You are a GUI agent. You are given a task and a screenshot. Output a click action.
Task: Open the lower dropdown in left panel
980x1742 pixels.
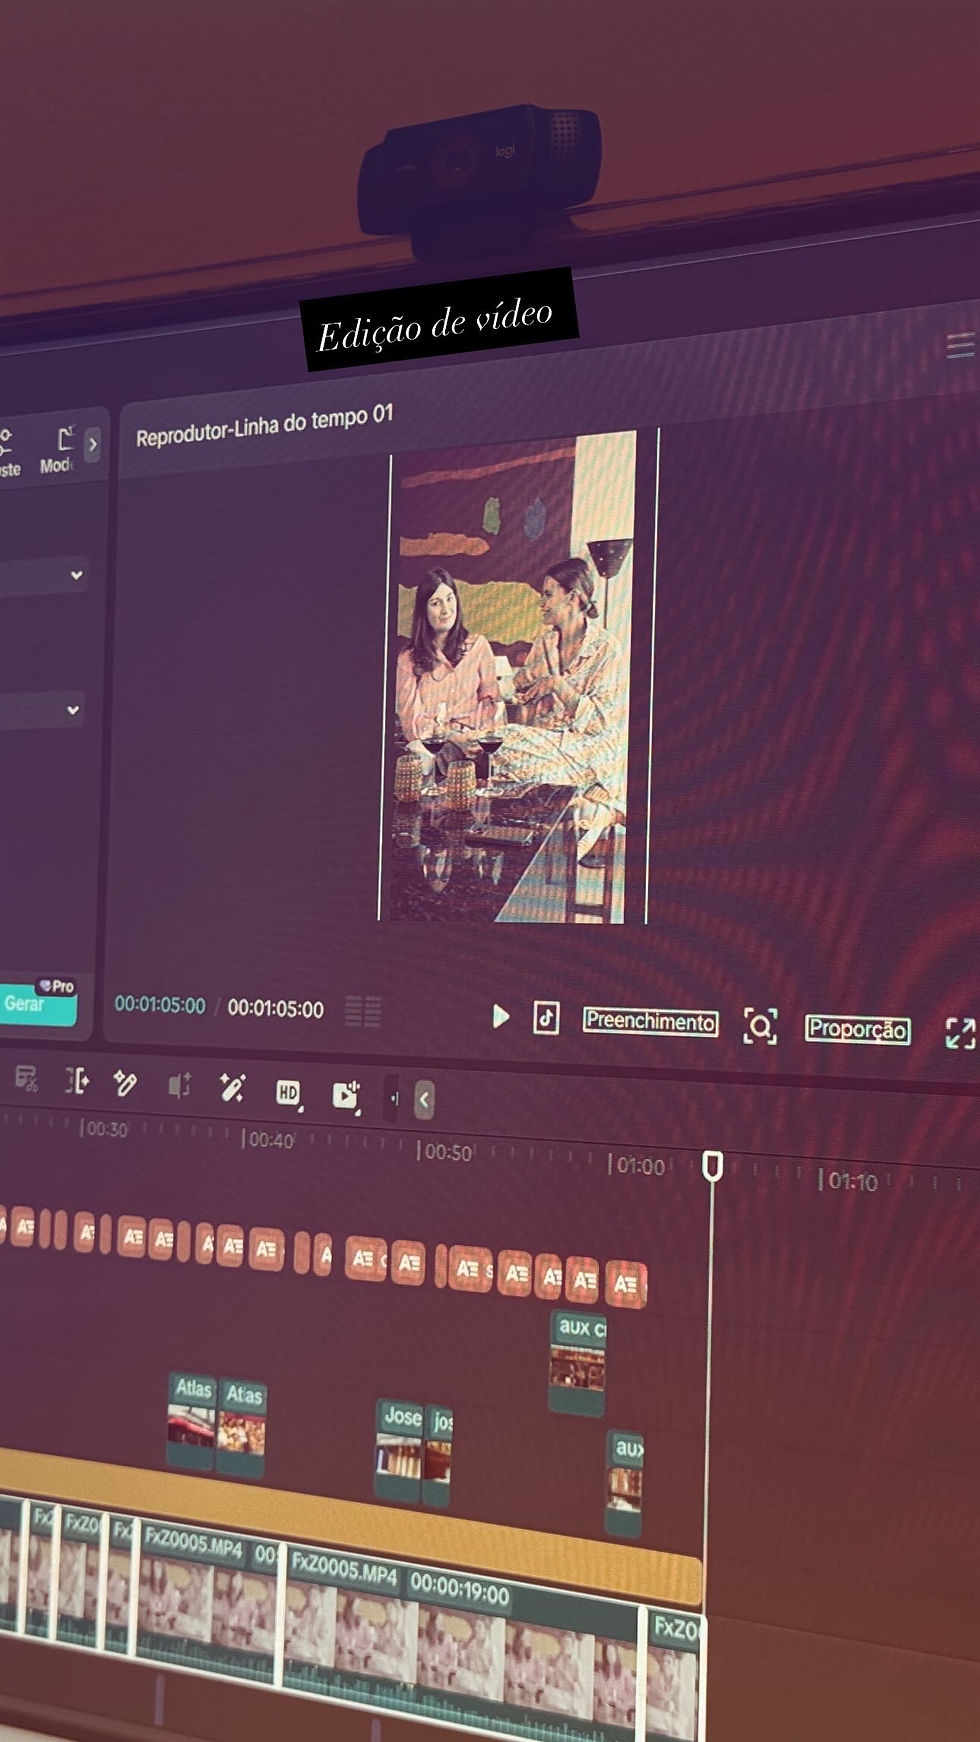(x=42, y=710)
